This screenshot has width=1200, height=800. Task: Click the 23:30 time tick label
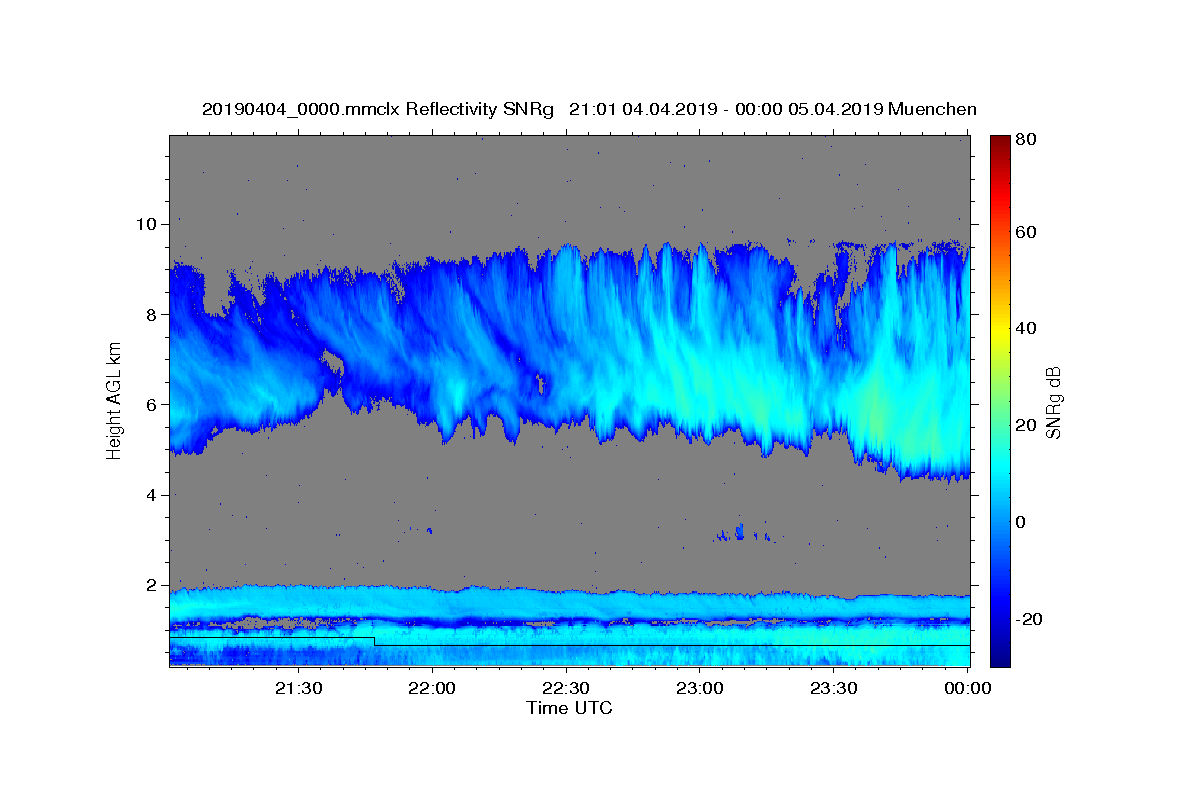click(834, 688)
